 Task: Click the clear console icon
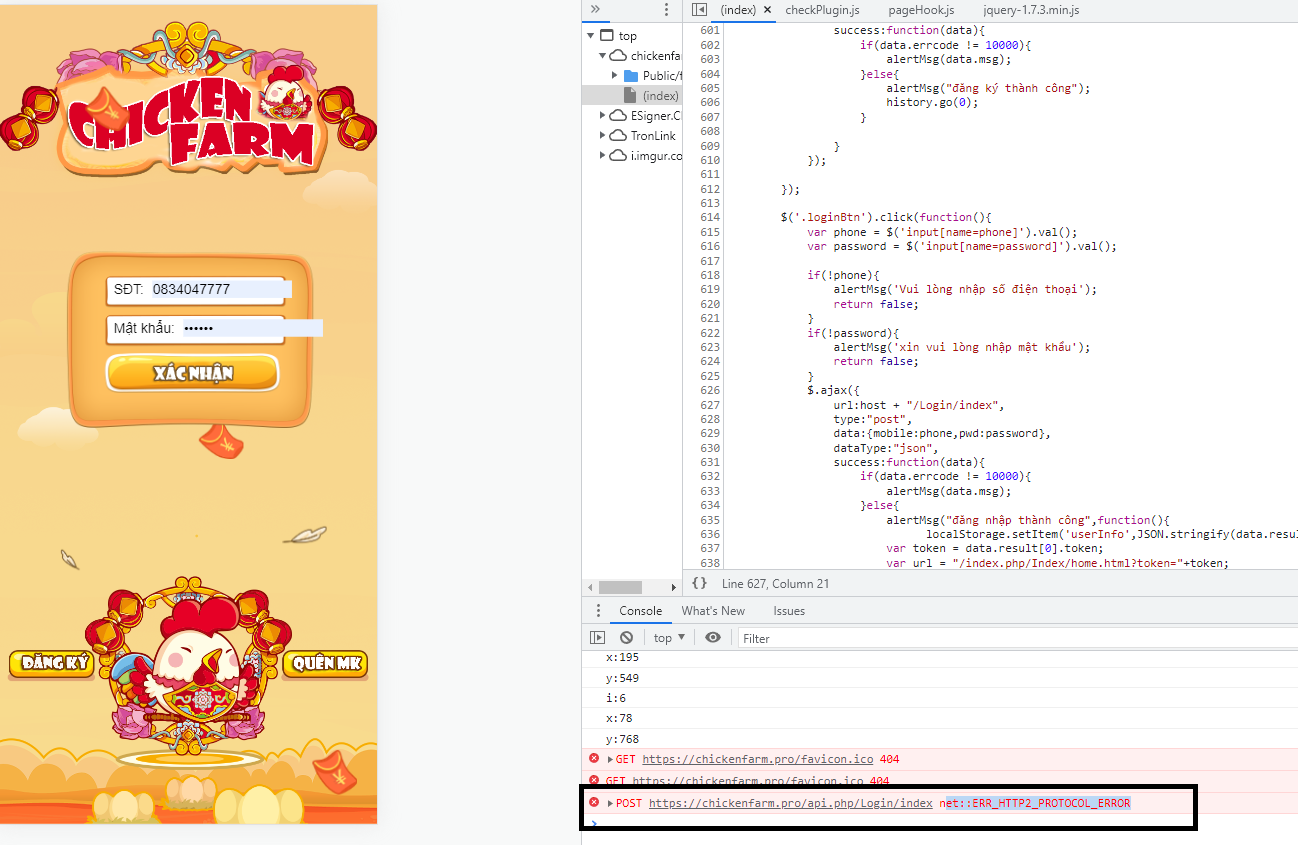pos(626,638)
